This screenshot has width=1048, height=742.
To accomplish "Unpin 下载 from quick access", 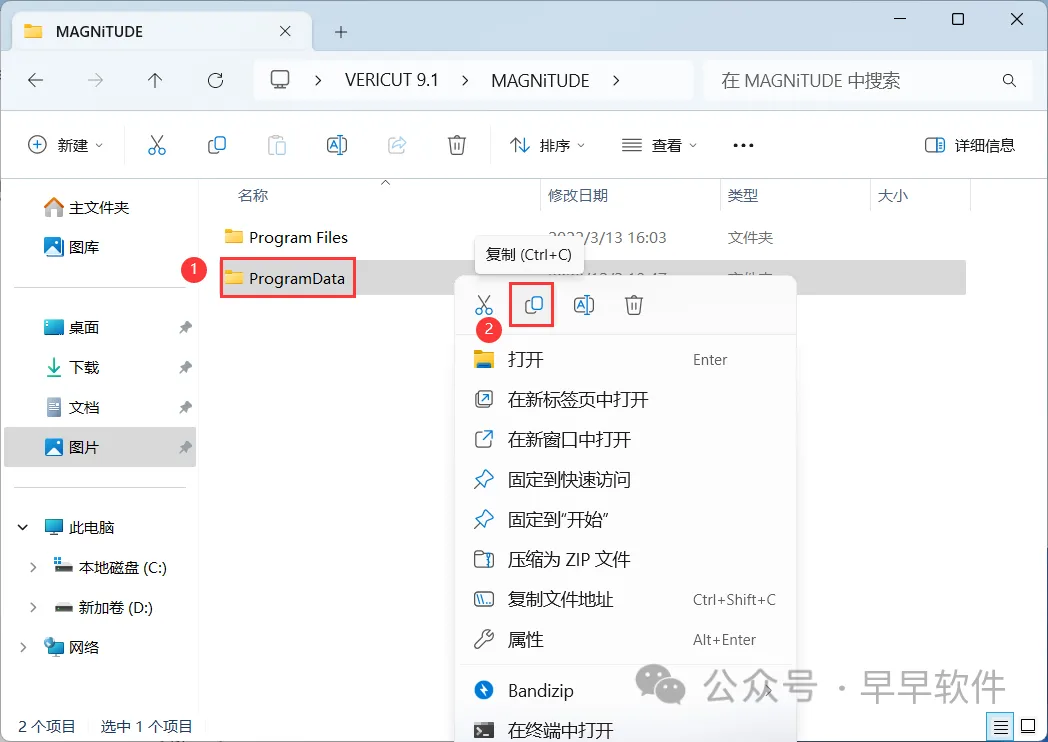I will pos(185,368).
